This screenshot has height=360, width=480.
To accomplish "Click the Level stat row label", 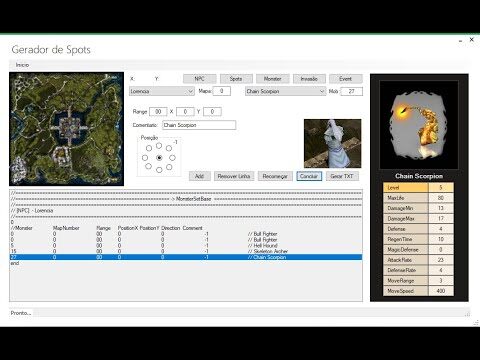I will 406,188.
